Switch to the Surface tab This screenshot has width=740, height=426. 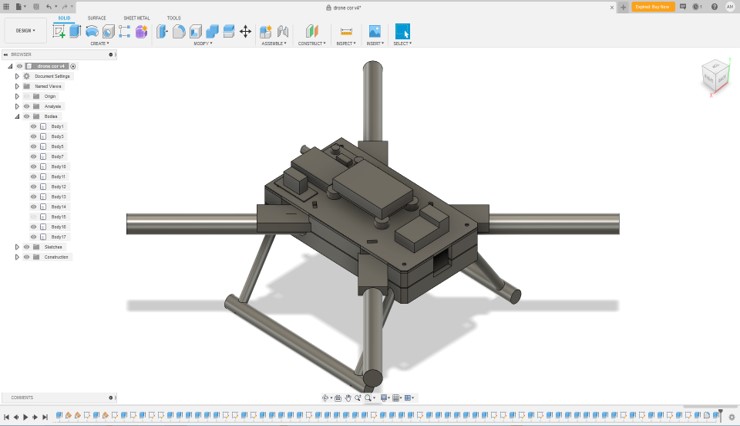(97, 18)
